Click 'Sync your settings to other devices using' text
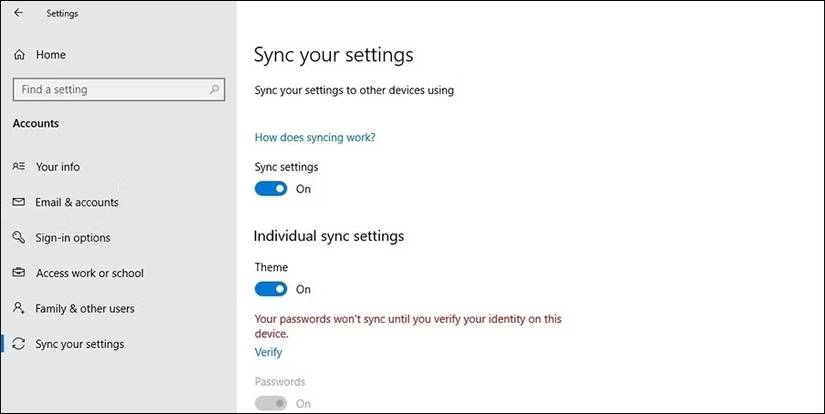Viewport: 825px width, 414px height. coord(354,90)
